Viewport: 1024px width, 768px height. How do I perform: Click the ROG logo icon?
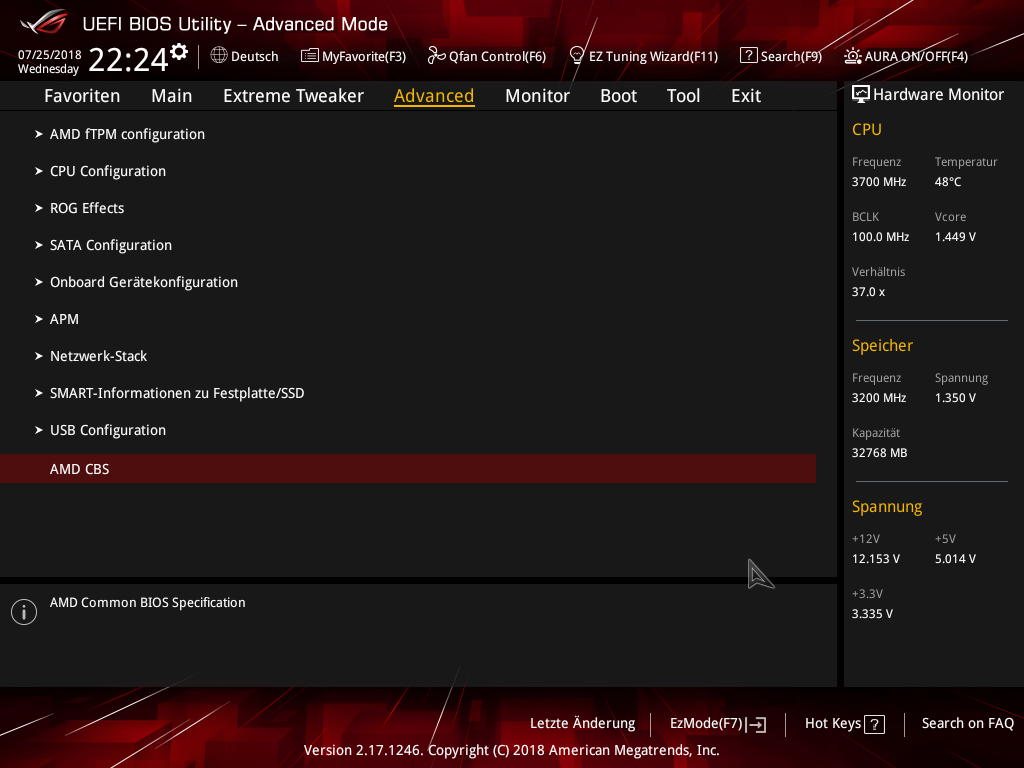[44, 22]
